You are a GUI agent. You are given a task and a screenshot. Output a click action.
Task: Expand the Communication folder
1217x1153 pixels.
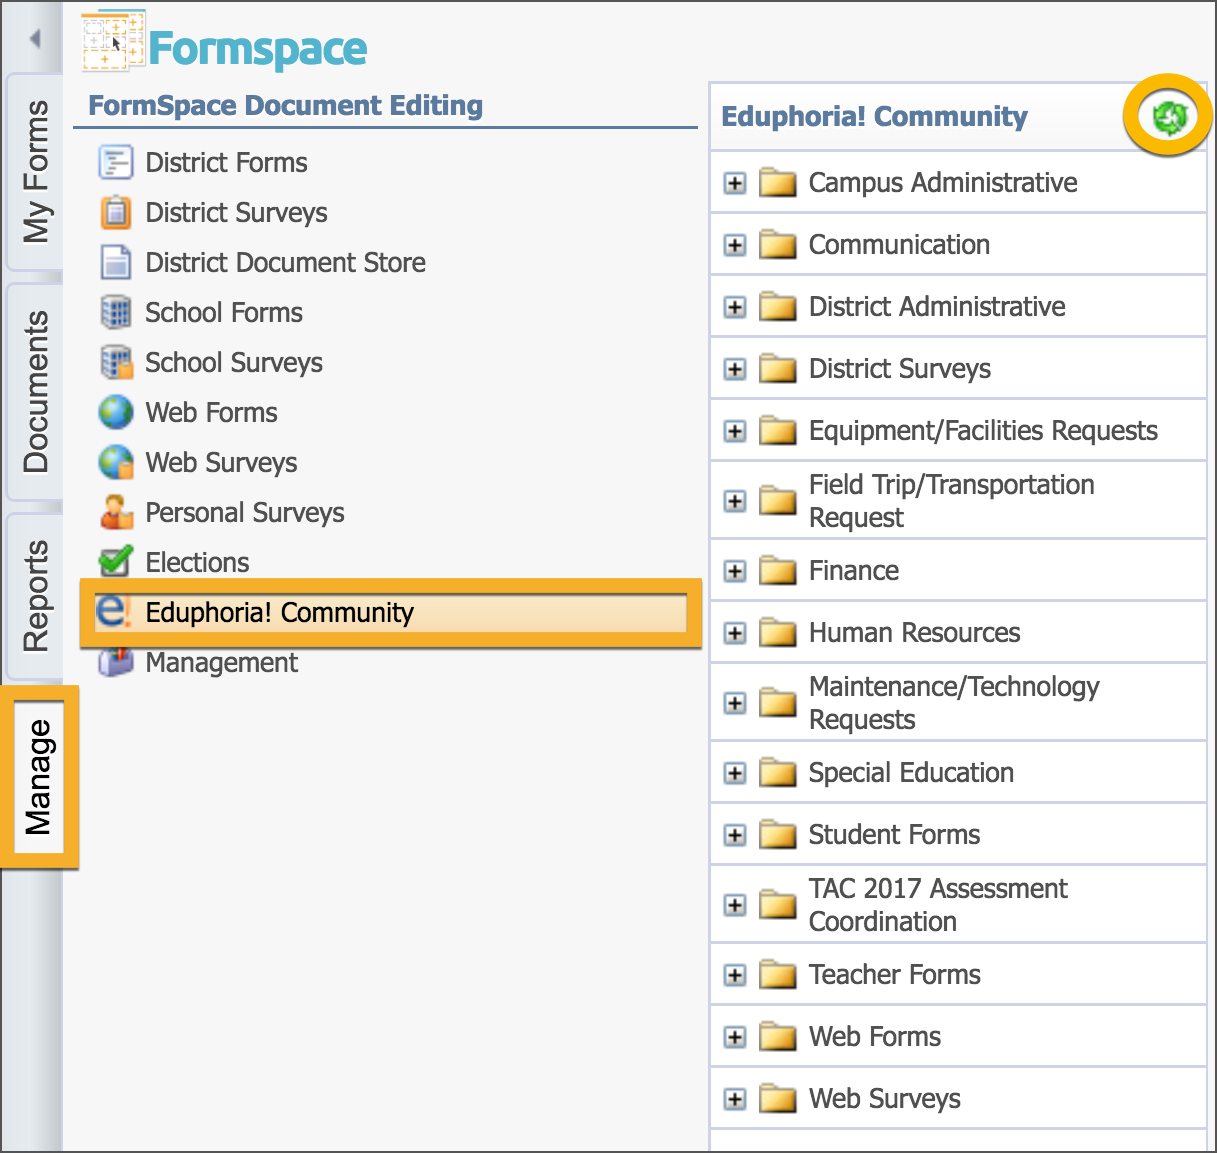[735, 245]
